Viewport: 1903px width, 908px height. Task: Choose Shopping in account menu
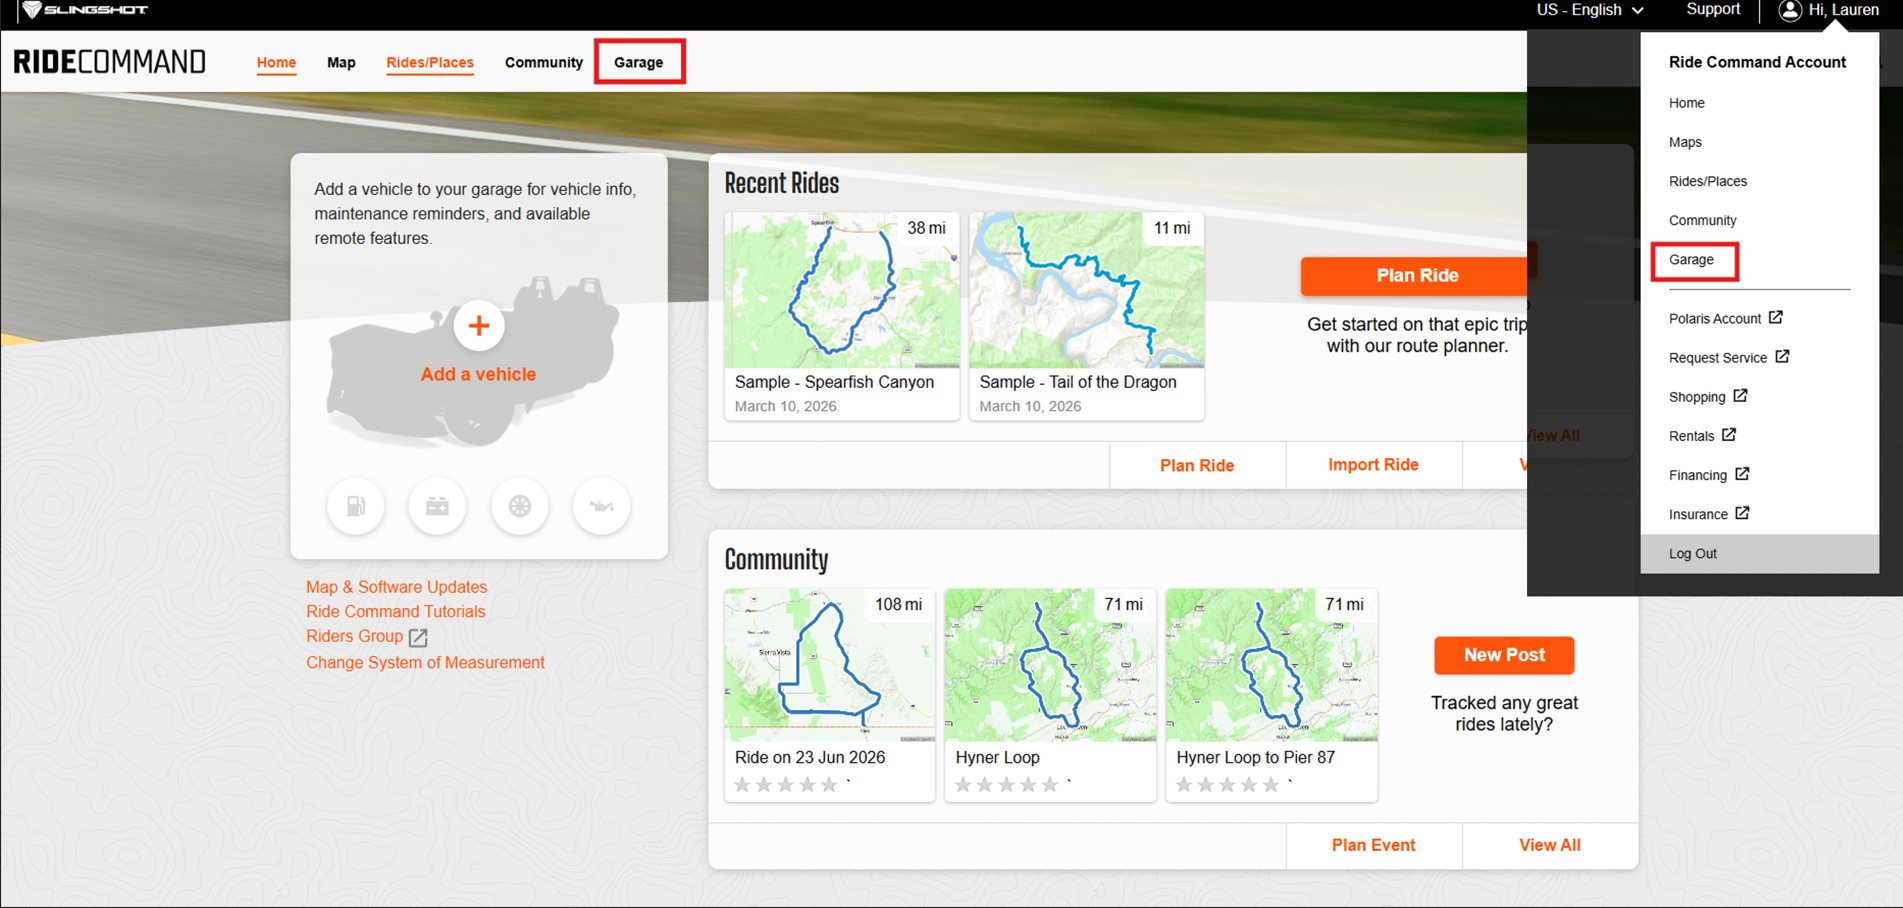[1697, 397]
